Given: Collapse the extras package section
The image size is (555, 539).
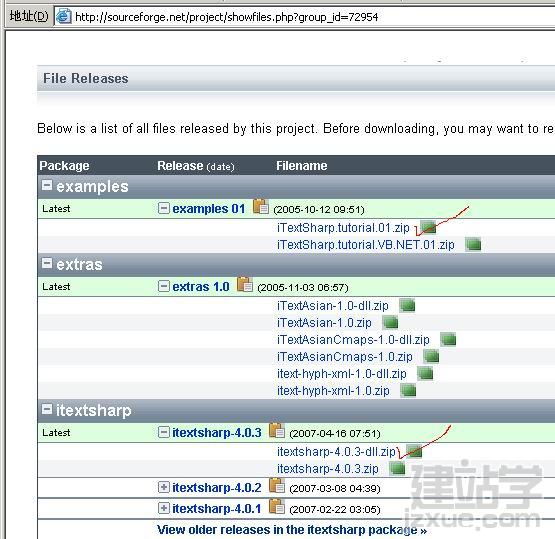Looking at the screenshot, I should pyautogui.click(x=47, y=263).
